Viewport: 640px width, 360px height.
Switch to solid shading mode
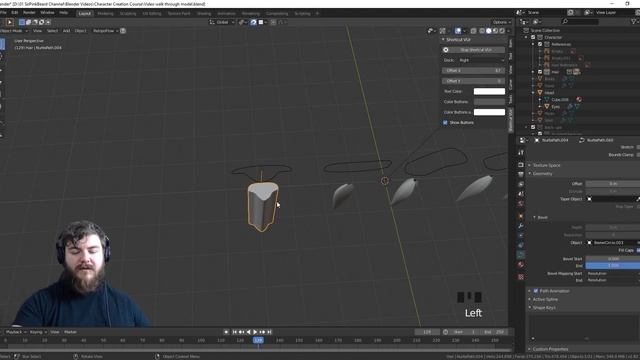point(489,31)
